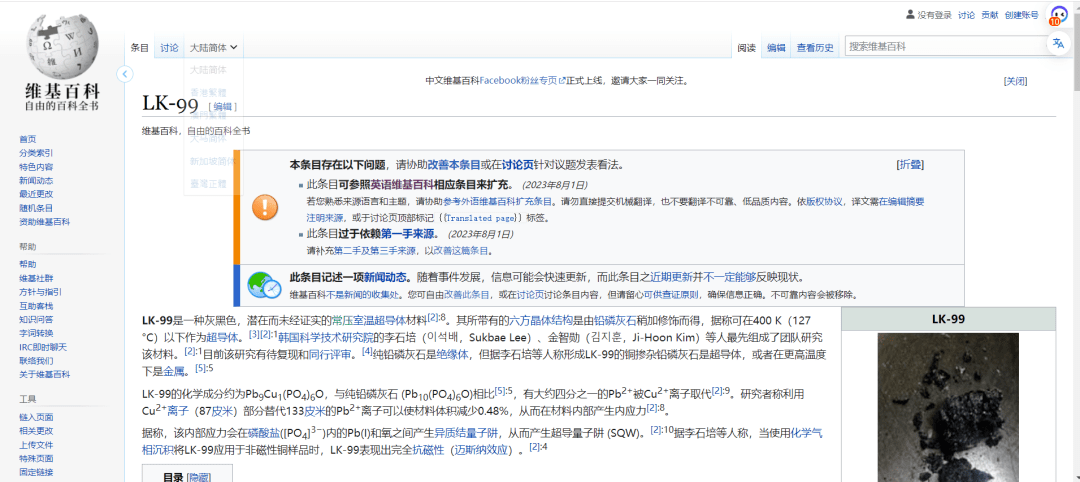Choose 臺灣正體 from the variant menu
This screenshot has height=482, width=1080.
pyautogui.click(x=208, y=184)
